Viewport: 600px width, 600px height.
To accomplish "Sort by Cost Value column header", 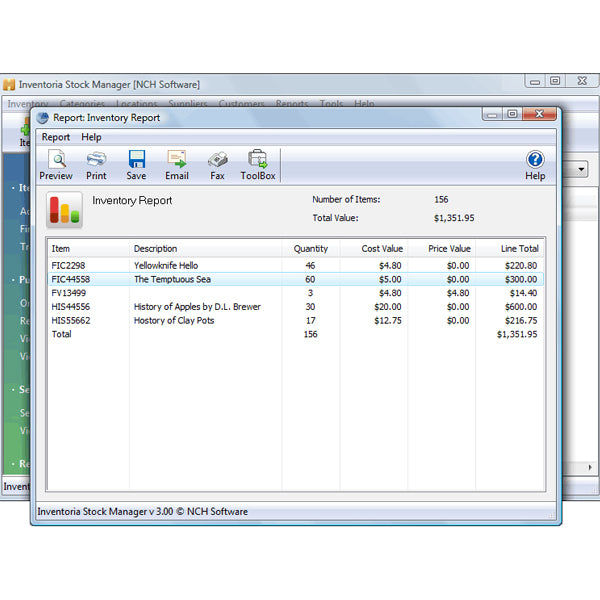I will [x=373, y=249].
